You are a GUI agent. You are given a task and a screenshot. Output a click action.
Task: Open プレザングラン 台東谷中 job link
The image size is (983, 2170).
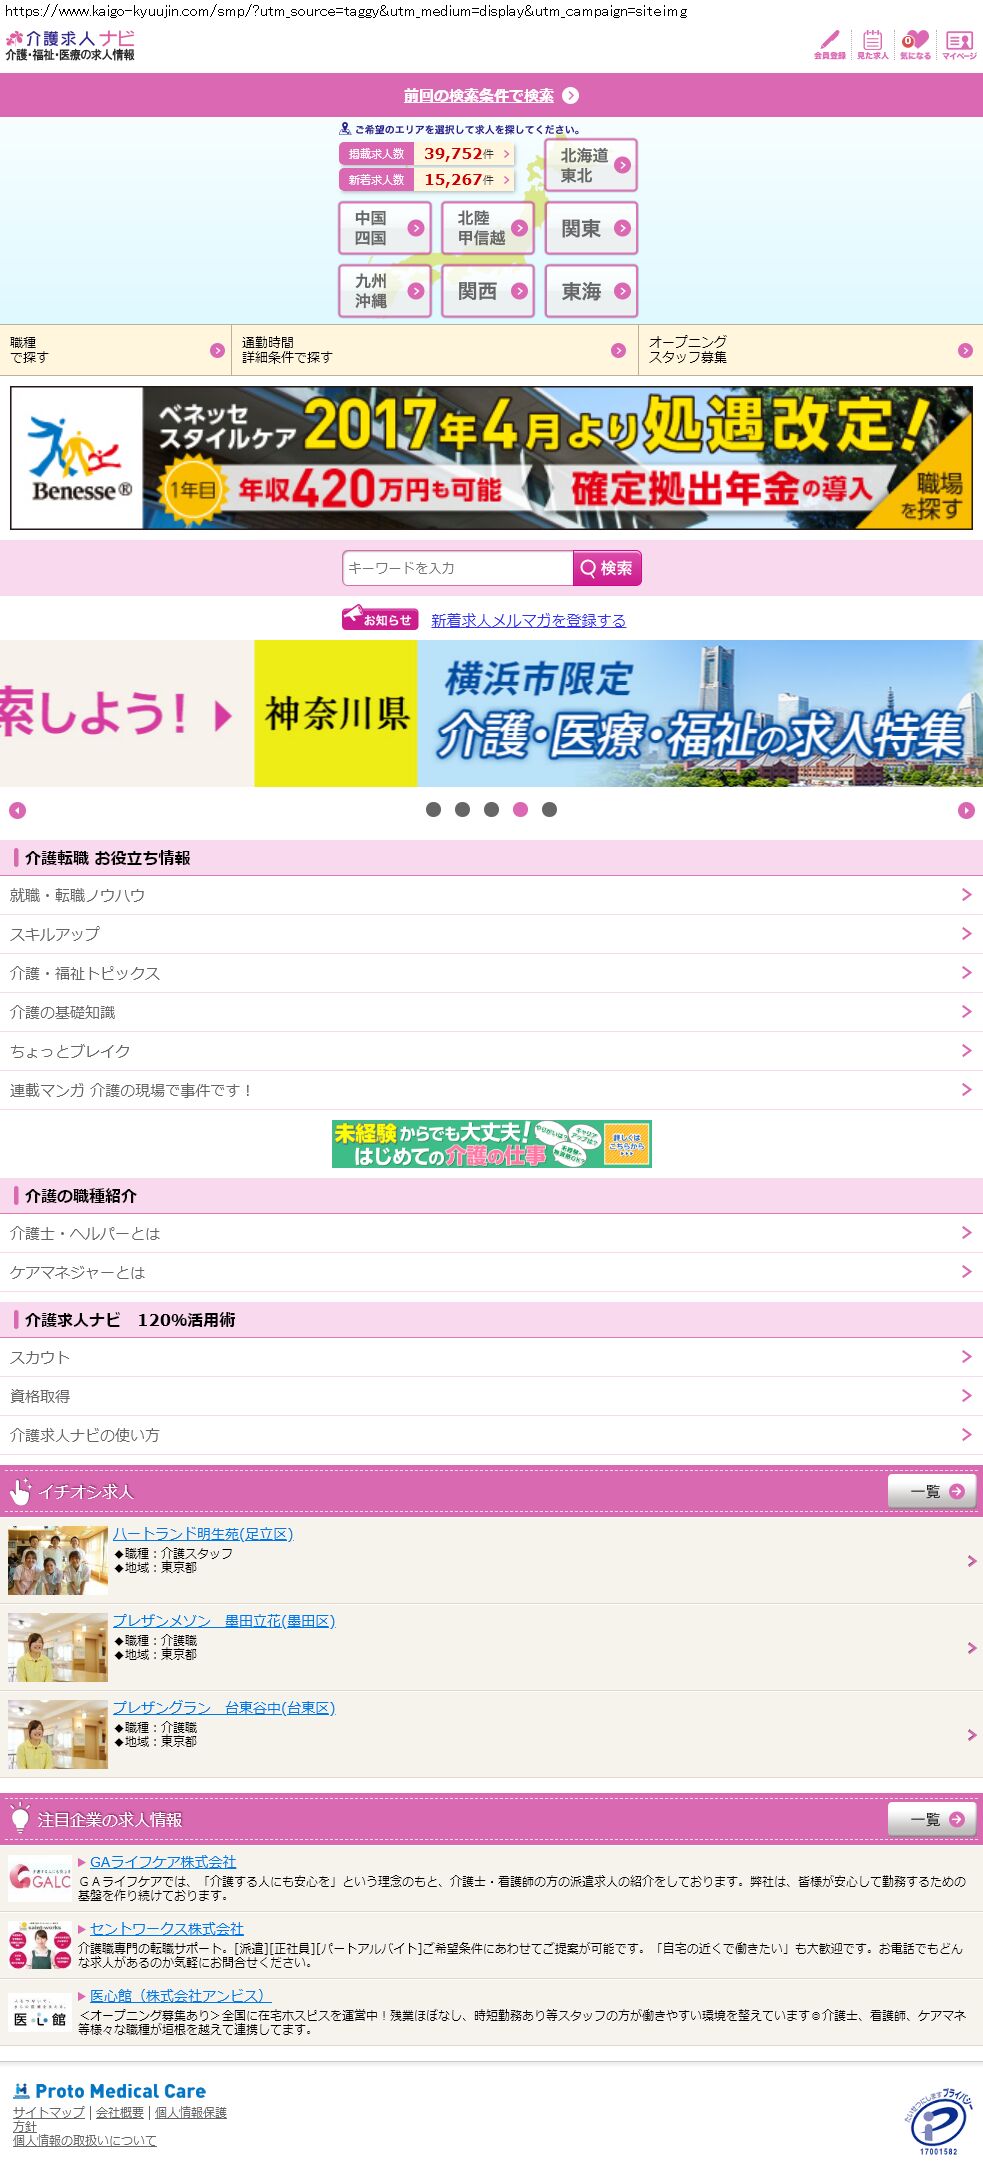(223, 1707)
